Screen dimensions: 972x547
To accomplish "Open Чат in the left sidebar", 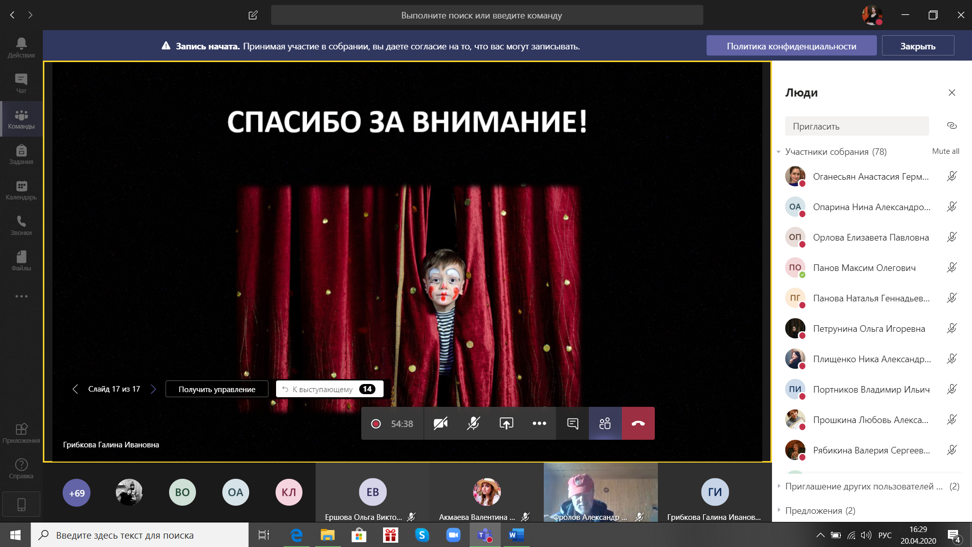I will click(x=21, y=83).
